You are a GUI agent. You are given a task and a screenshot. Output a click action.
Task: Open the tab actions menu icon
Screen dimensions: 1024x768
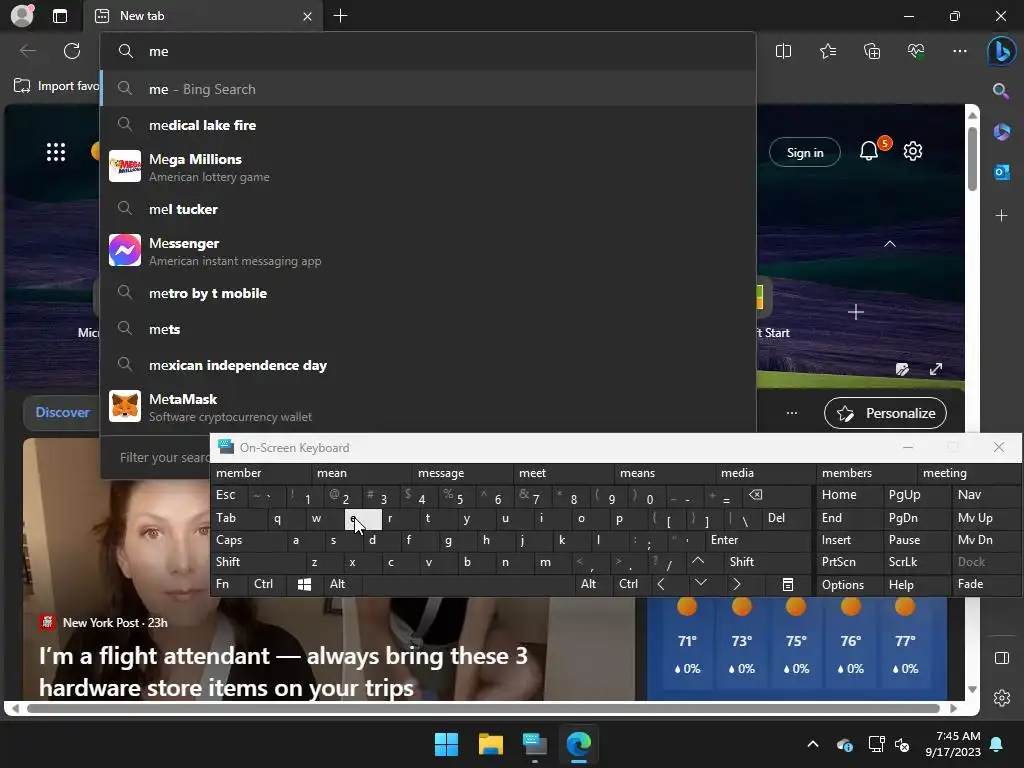tap(60, 16)
